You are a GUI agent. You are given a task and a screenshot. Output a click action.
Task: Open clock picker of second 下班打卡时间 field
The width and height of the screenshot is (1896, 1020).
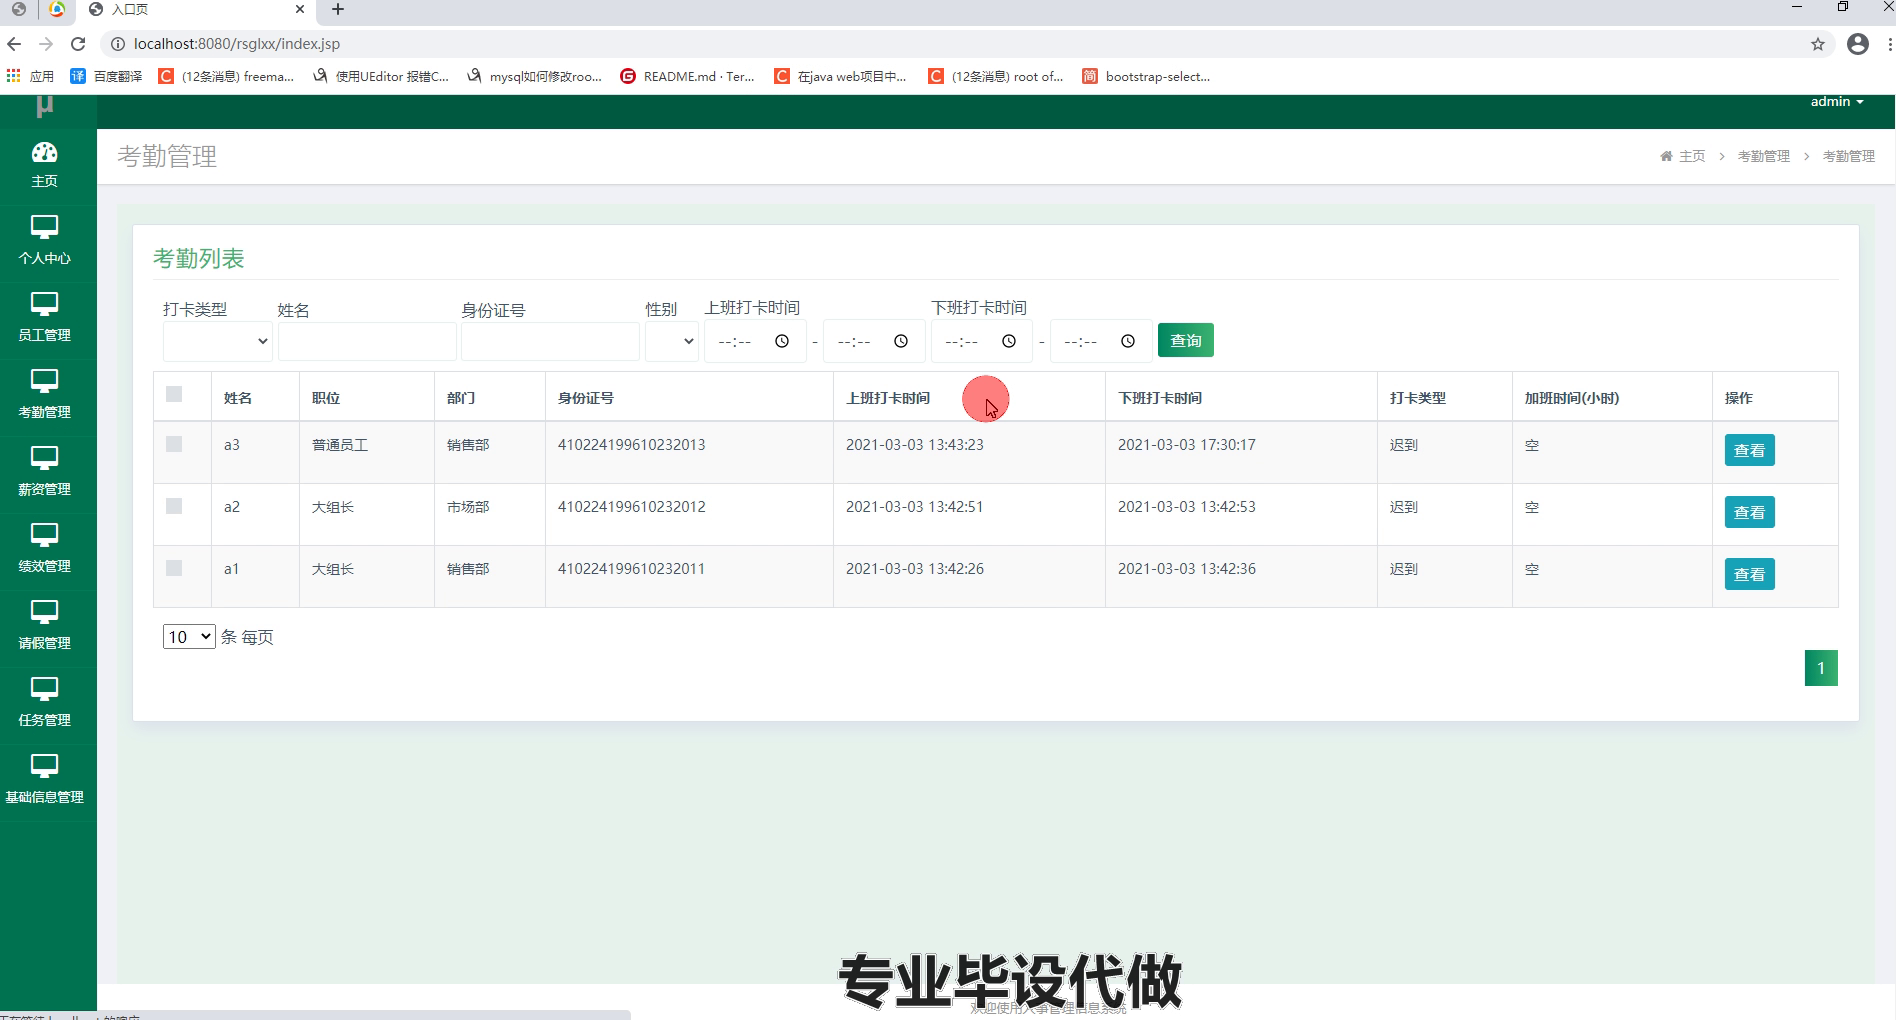point(1128,341)
